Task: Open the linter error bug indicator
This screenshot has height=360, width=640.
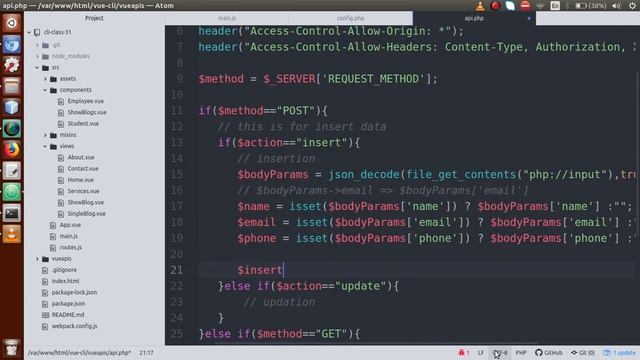Action: coord(464,353)
